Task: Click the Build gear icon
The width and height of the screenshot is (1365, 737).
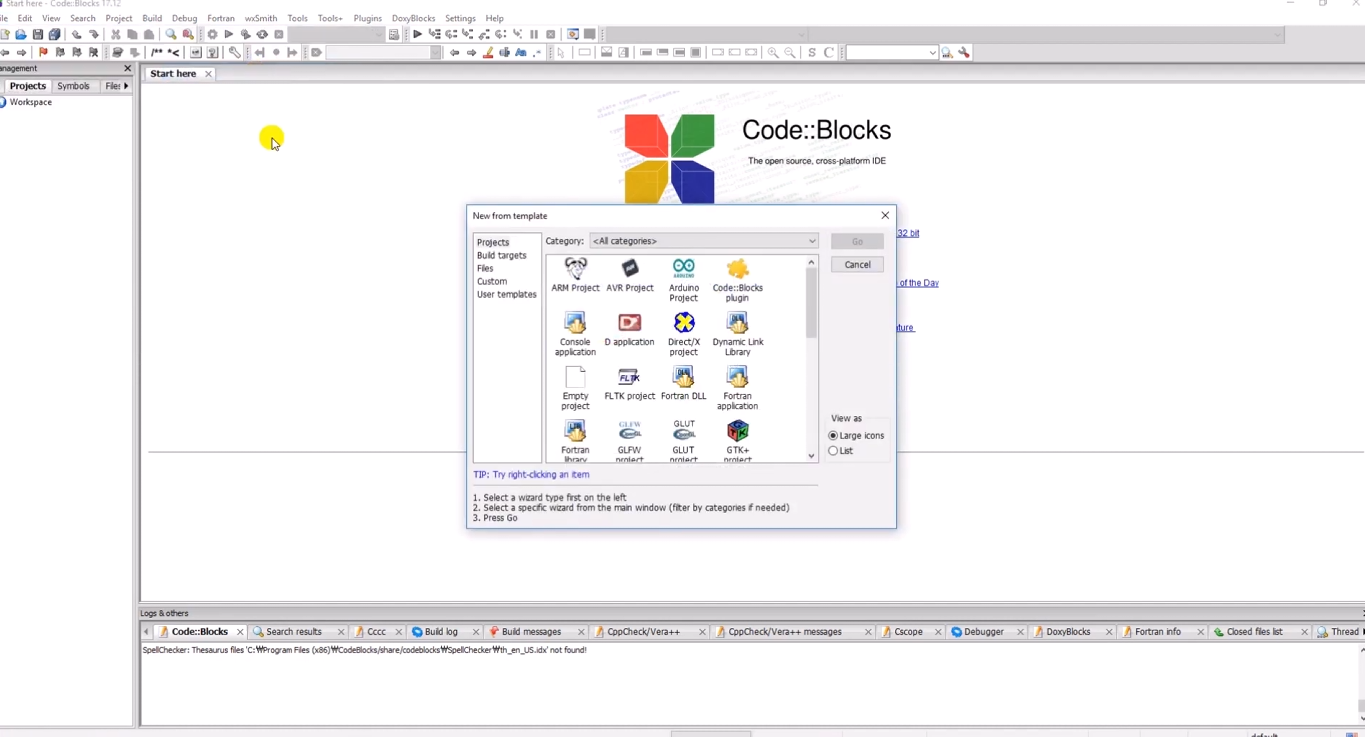Action: [x=212, y=34]
